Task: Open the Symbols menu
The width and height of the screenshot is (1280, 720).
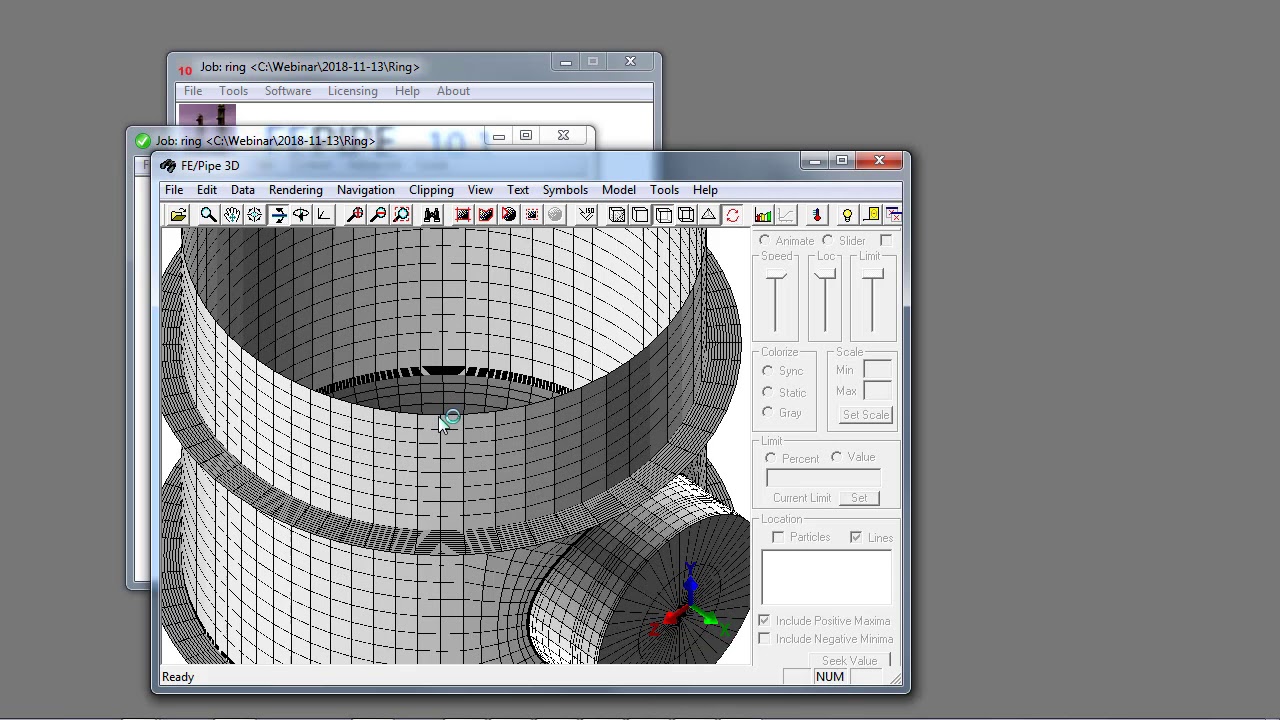Action: (x=565, y=190)
